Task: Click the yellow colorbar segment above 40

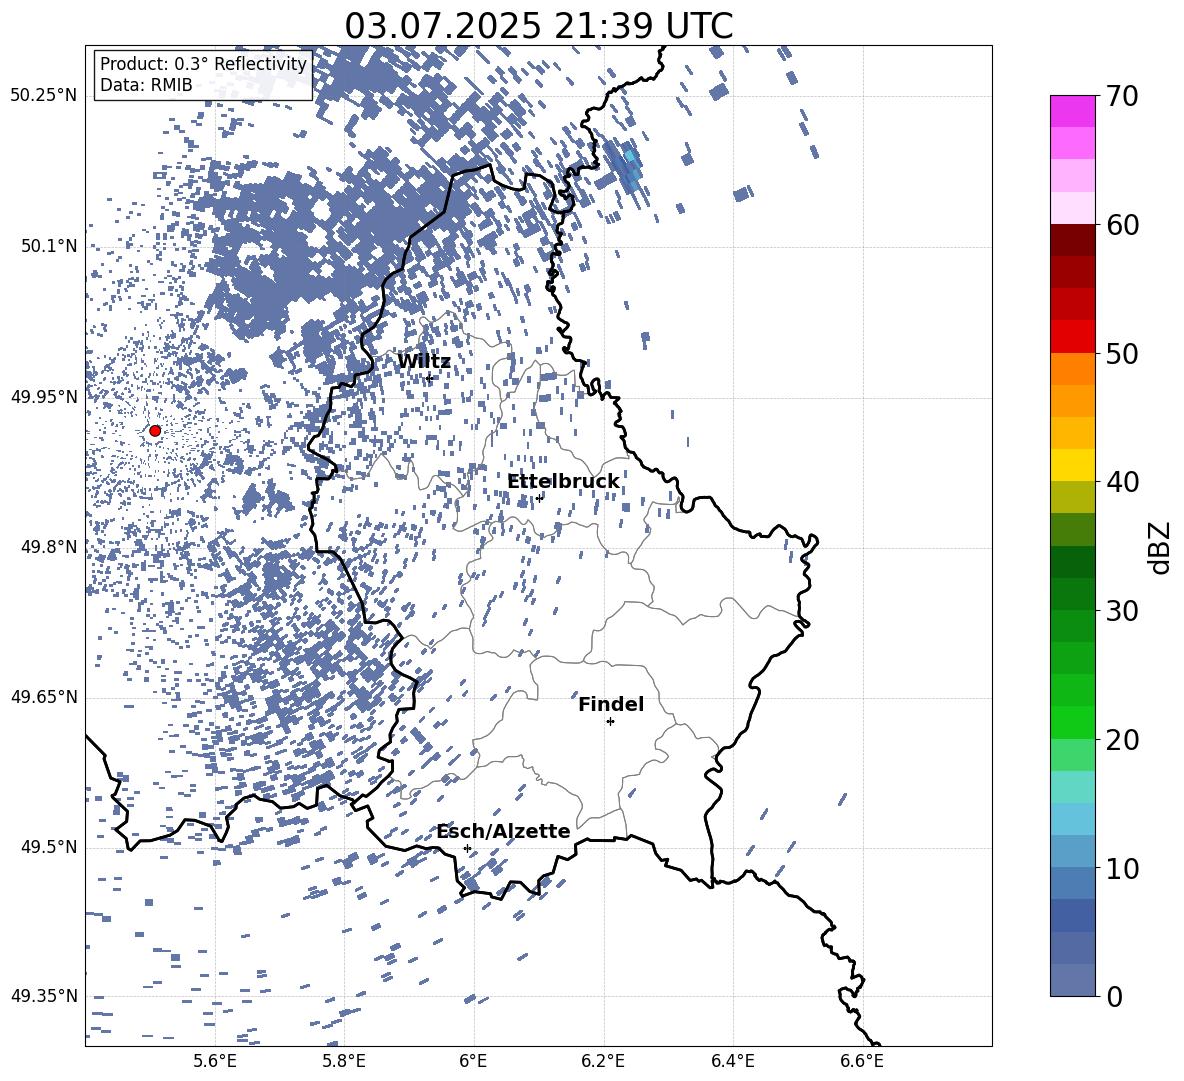Action: click(x=1072, y=465)
